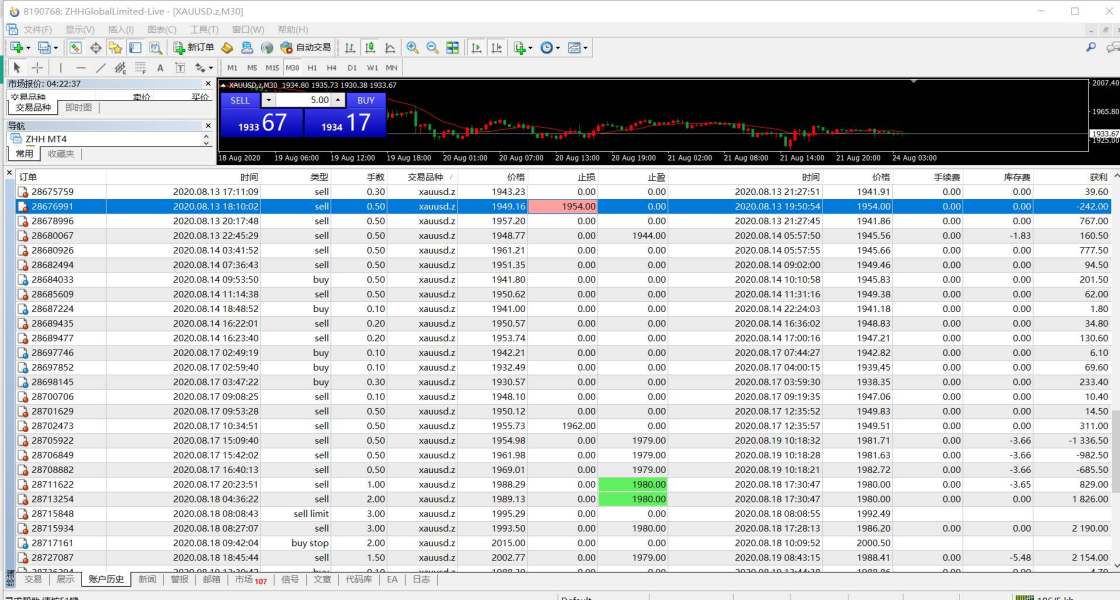Screen dimensions: 1120x600
Task: Open the 图表(C) menu
Action: [161, 30]
